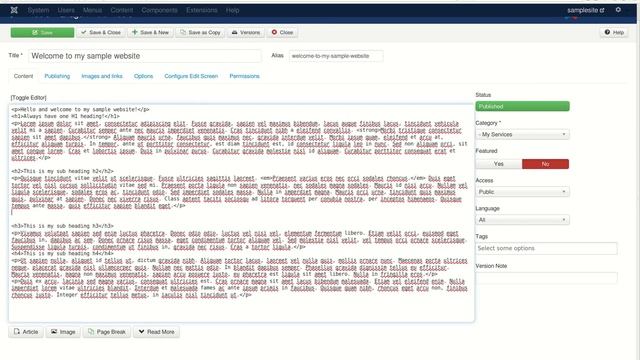Screen dimensions: 640x360
Task: Open the Access Public dropdown
Action: [522, 192]
